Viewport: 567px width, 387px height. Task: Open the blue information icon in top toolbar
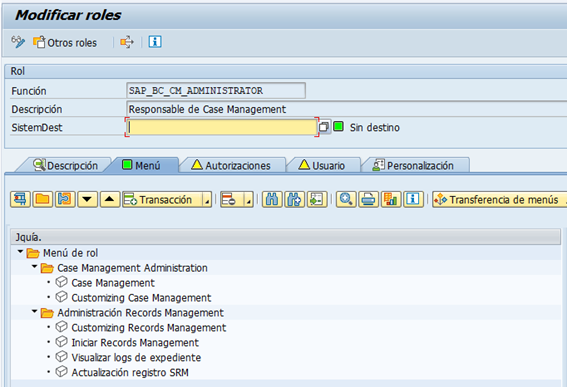click(155, 42)
